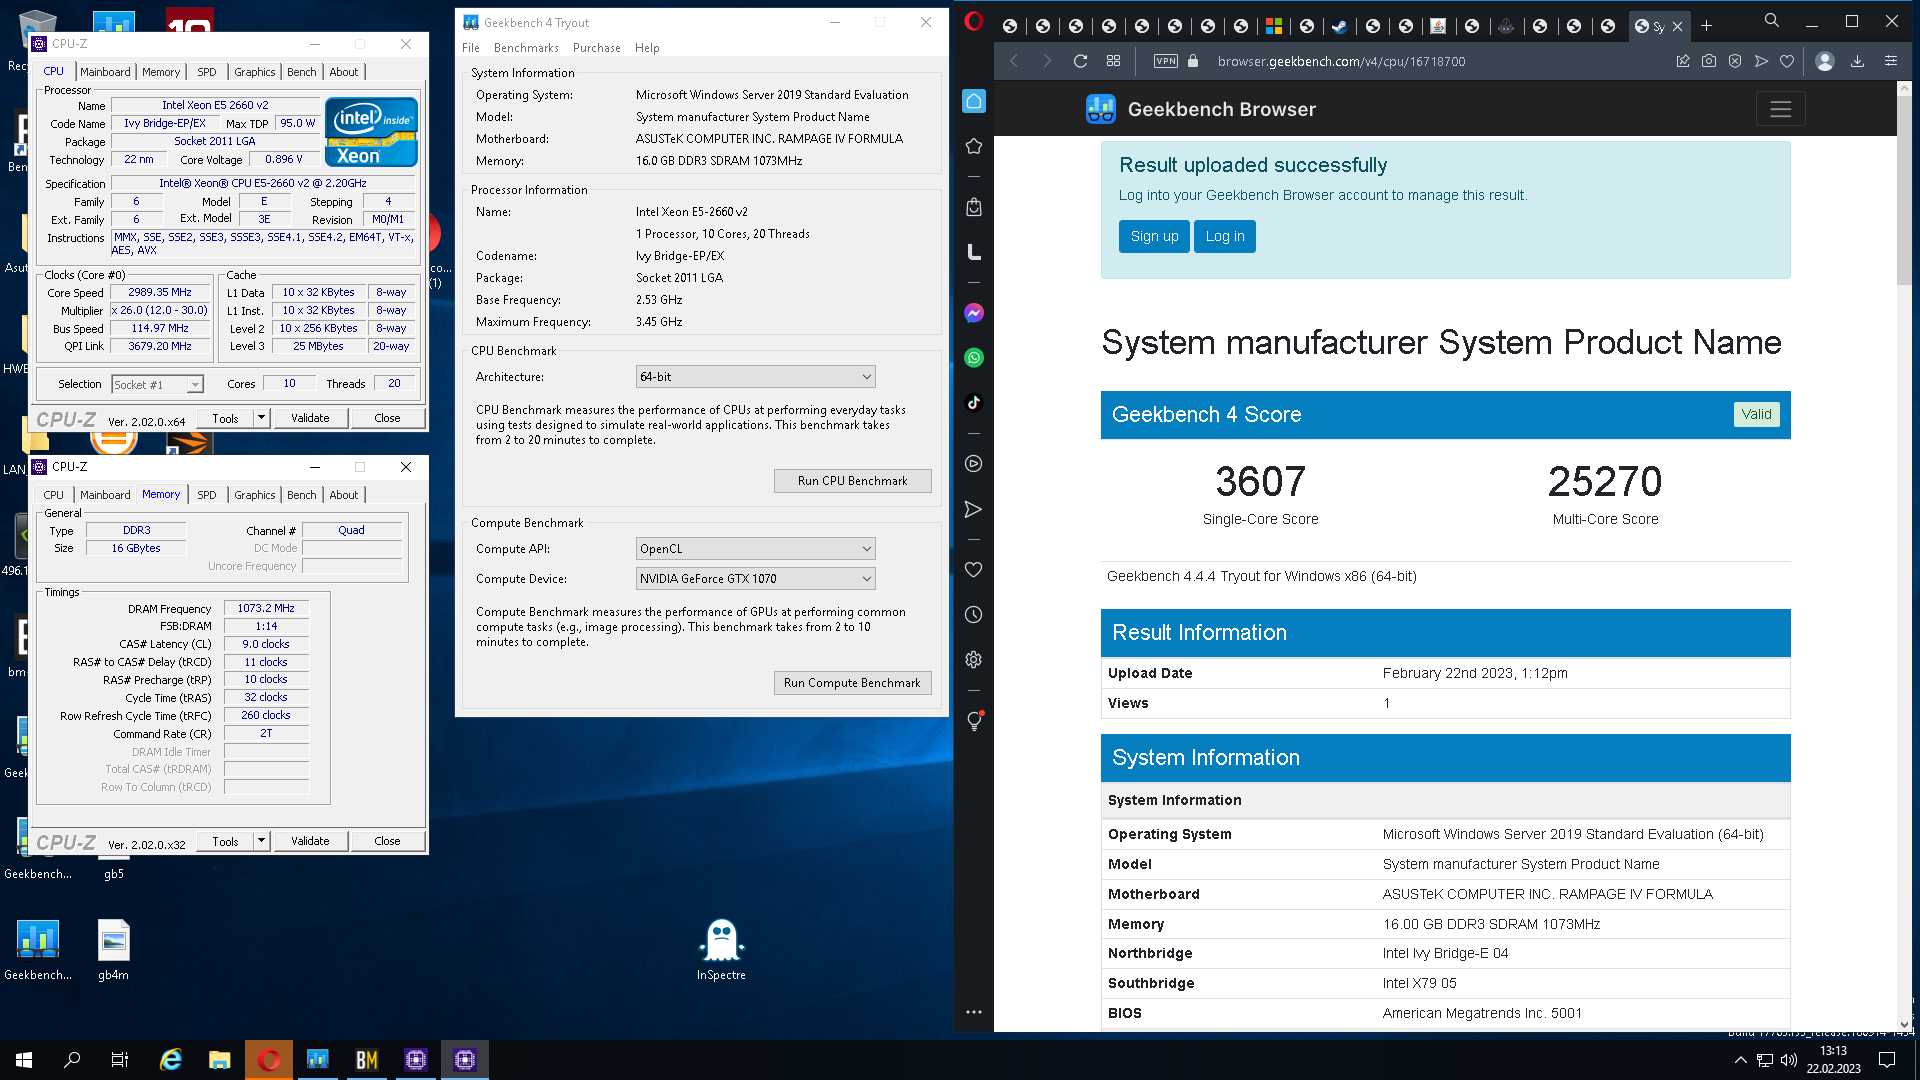Viewport: 1920px width, 1080px height.
Task: Open Messenger in Opera sidebar
Action: (x=974, y=313)
